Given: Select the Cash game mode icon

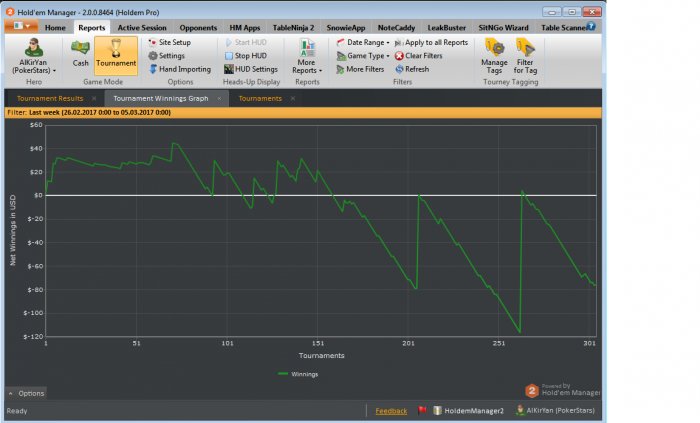Looking at the screenshot, I should (81, 54).
